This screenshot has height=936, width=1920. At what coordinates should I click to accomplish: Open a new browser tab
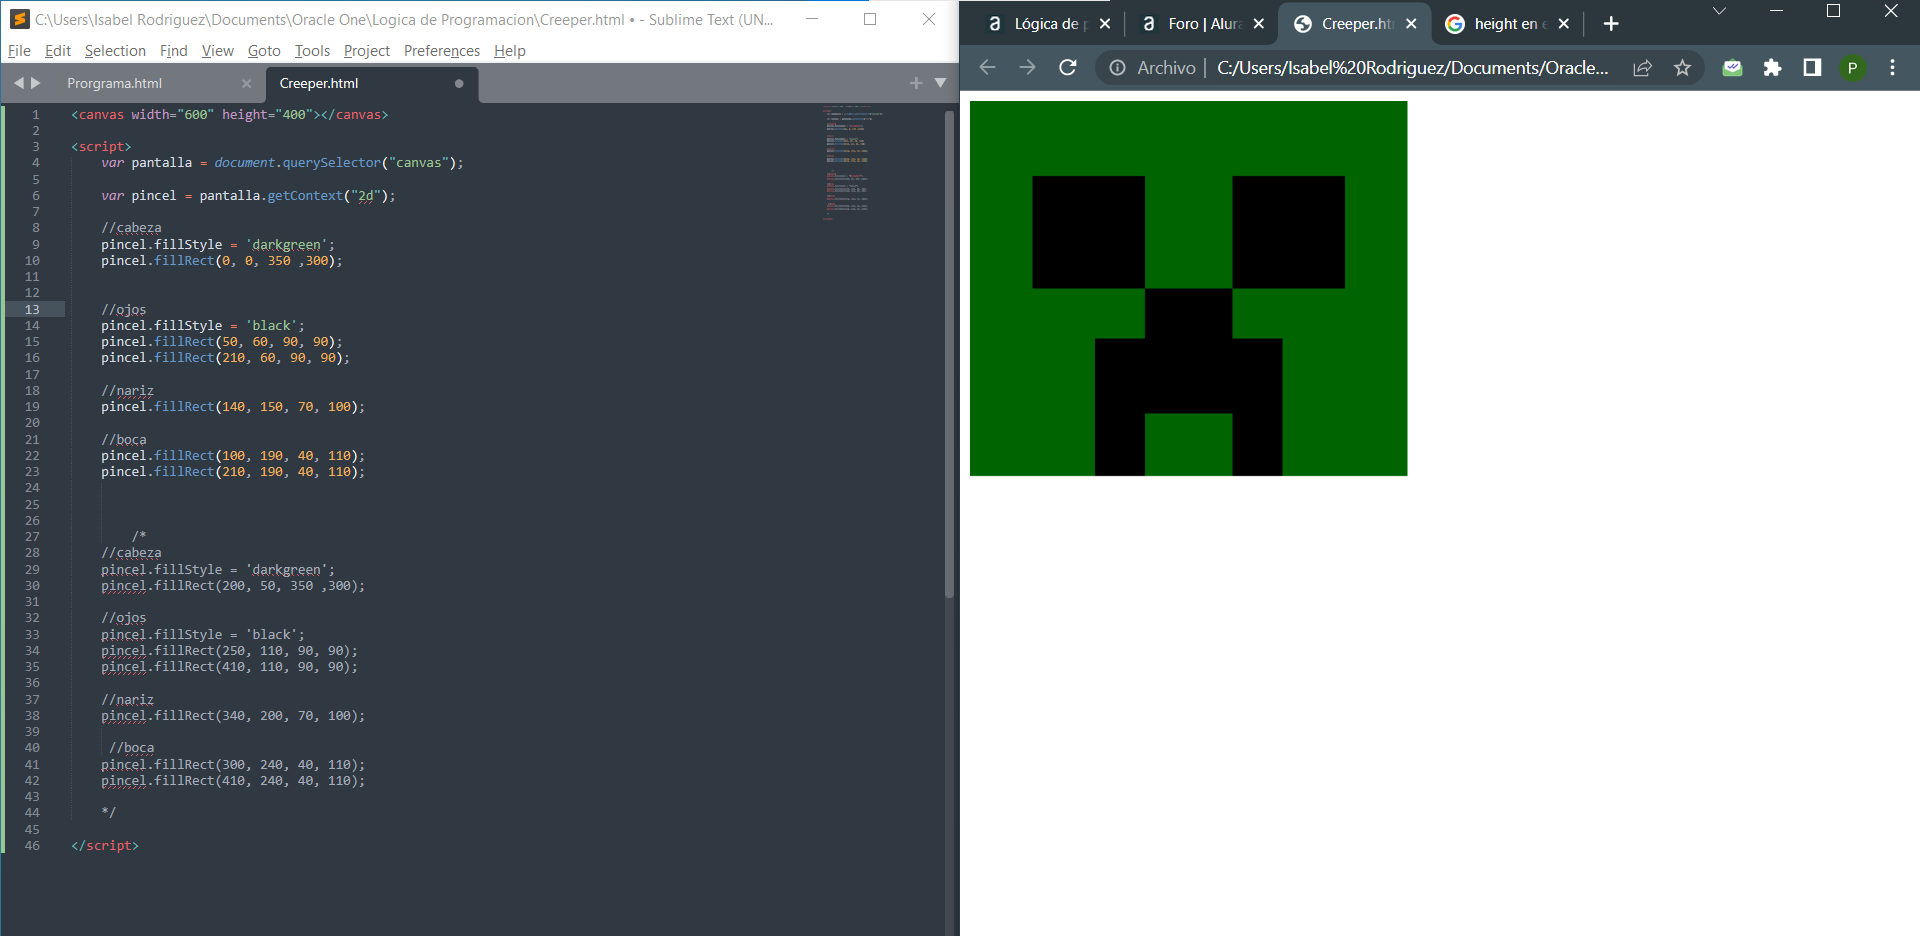[x=1611, y=24]
